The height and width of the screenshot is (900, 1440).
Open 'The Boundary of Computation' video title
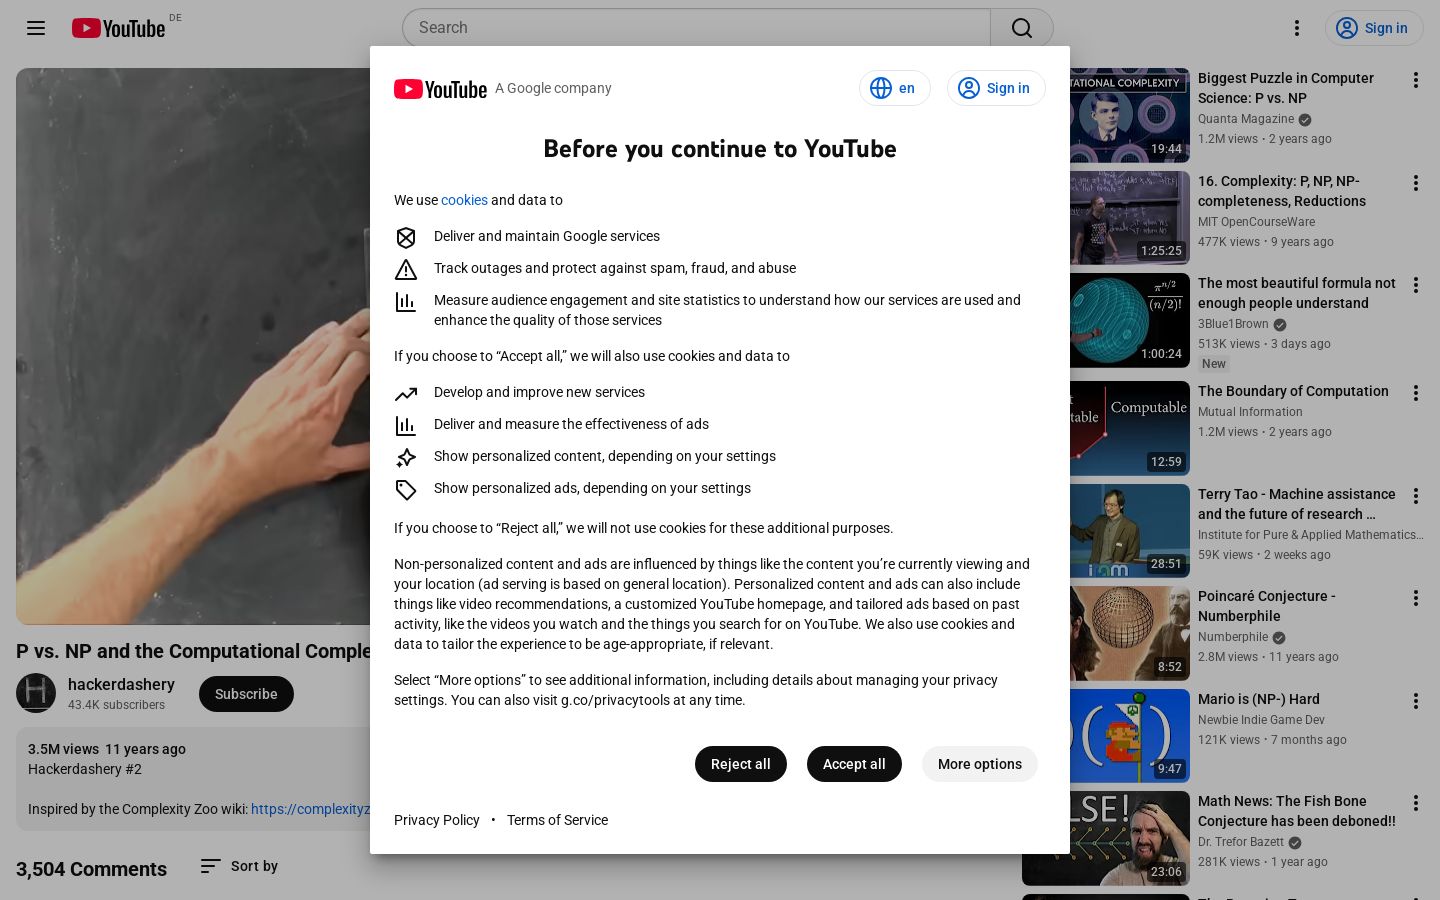point(1293,391)
